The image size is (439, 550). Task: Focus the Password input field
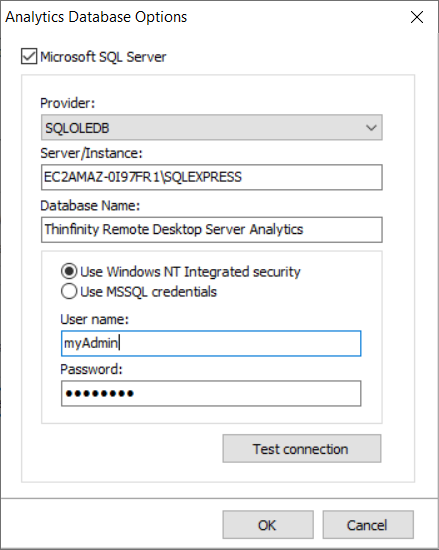(x=211, y=394)
